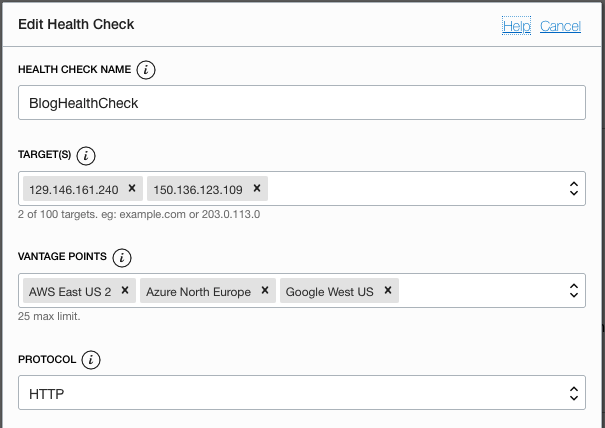The image size is (605, 428).
Task: Remove target 129.146.161.240
Action: pyautogui.click(x=131, y=188)
